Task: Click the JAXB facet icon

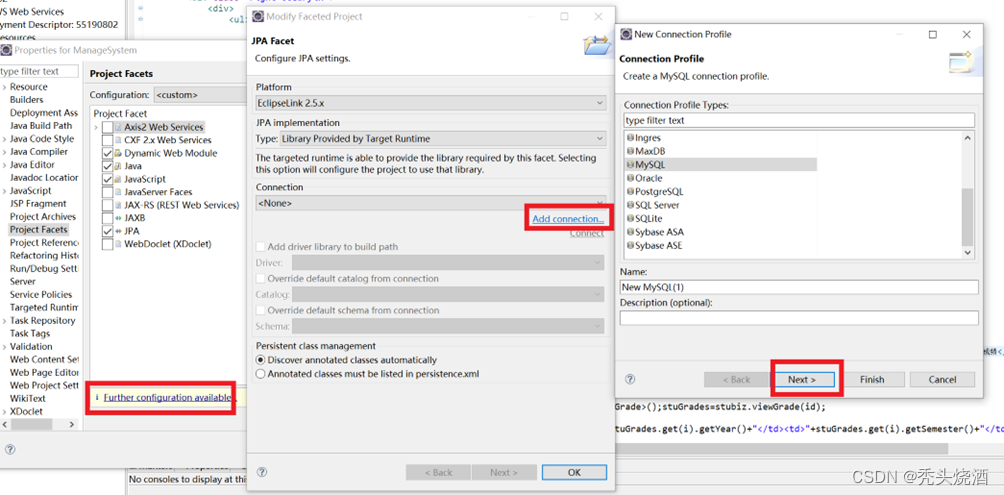Action: pyautogui.click(x=118, y=218)
